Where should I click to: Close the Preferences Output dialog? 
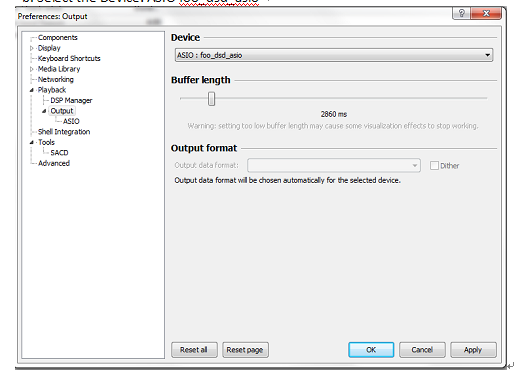486,13
